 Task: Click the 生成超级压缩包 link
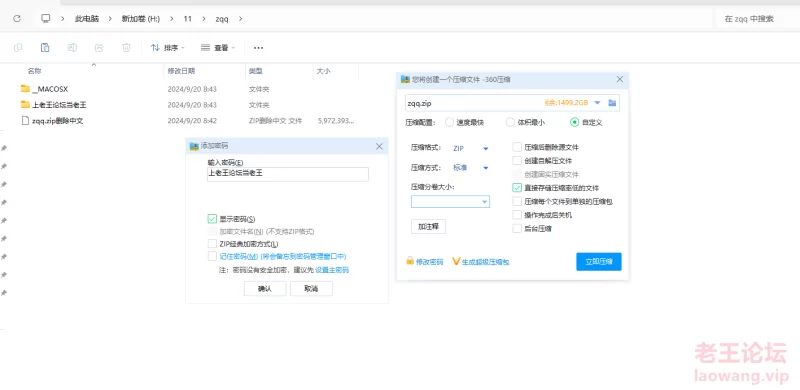(485, 261)
